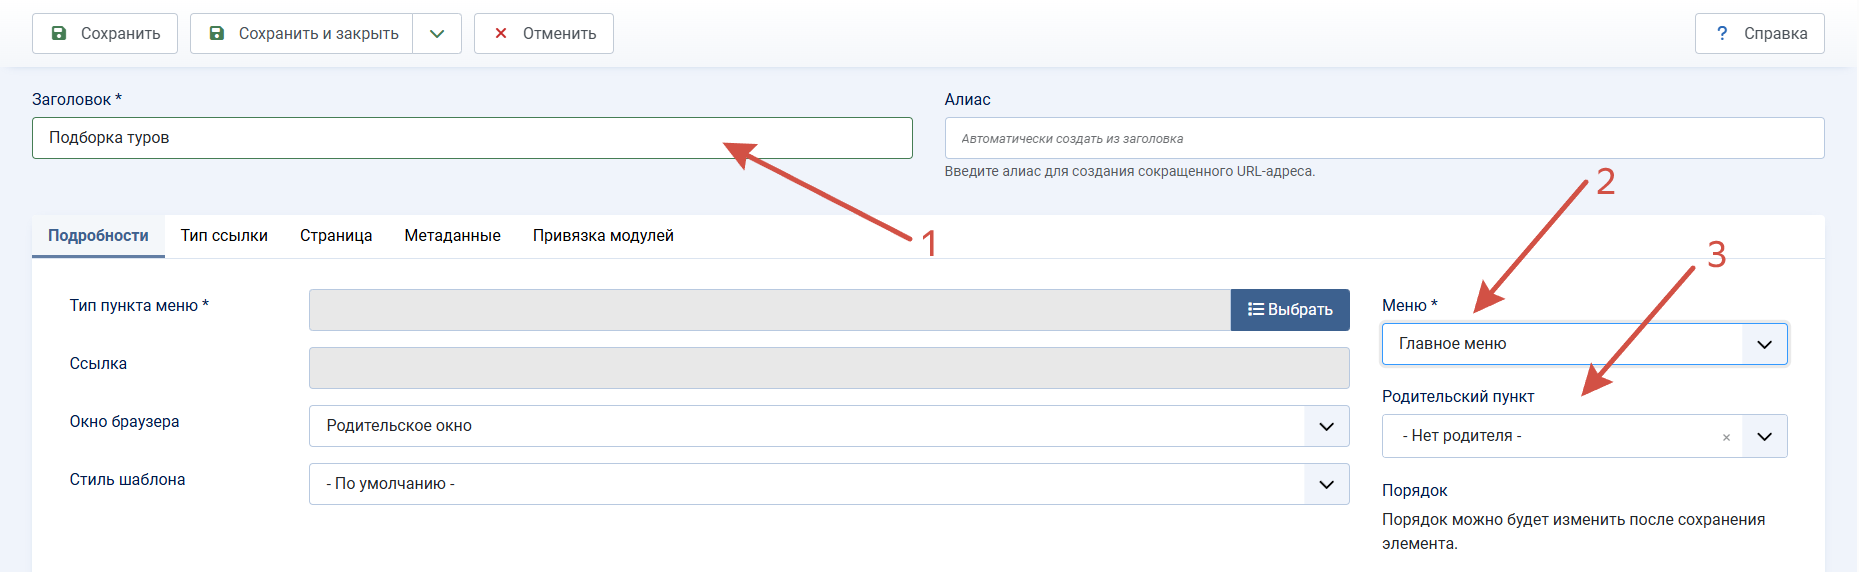Focus the Заголовок field with Подборка туров

click(472, 138)
